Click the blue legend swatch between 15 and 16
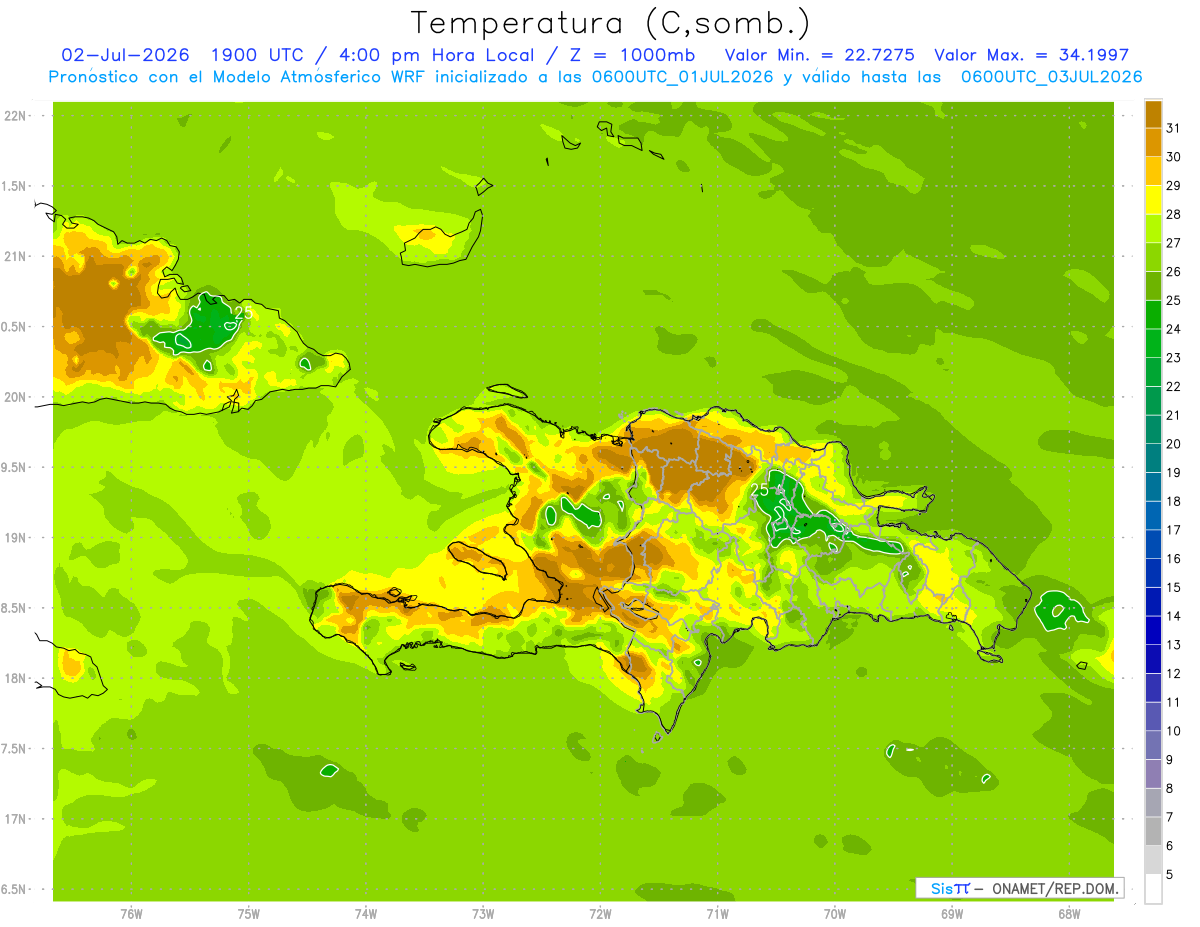1200x927 pixels. pos(1153,574)
